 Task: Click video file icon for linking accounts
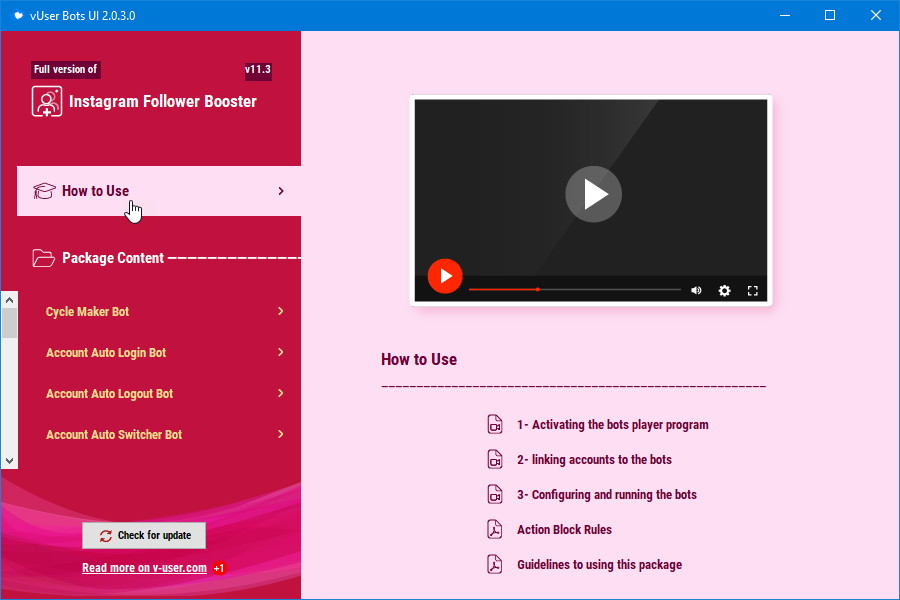pyautogui.click(x=495, y=459)
